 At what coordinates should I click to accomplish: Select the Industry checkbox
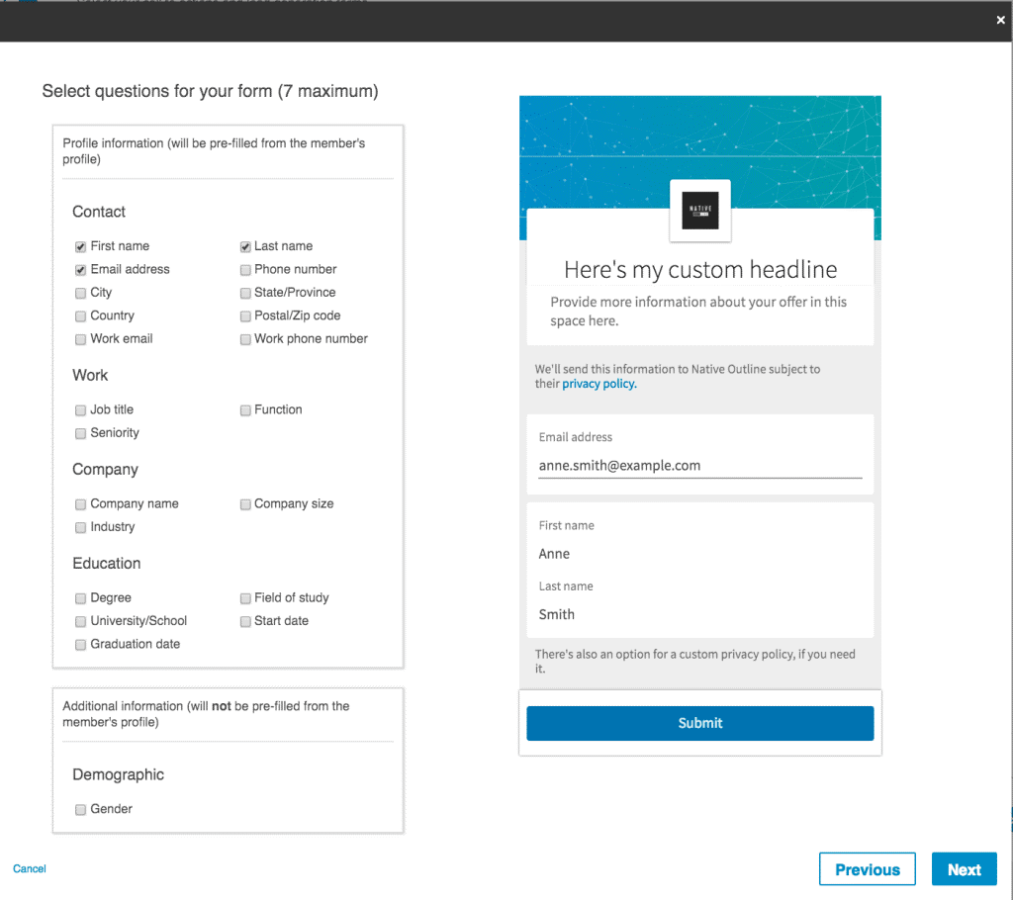[80, 527]
